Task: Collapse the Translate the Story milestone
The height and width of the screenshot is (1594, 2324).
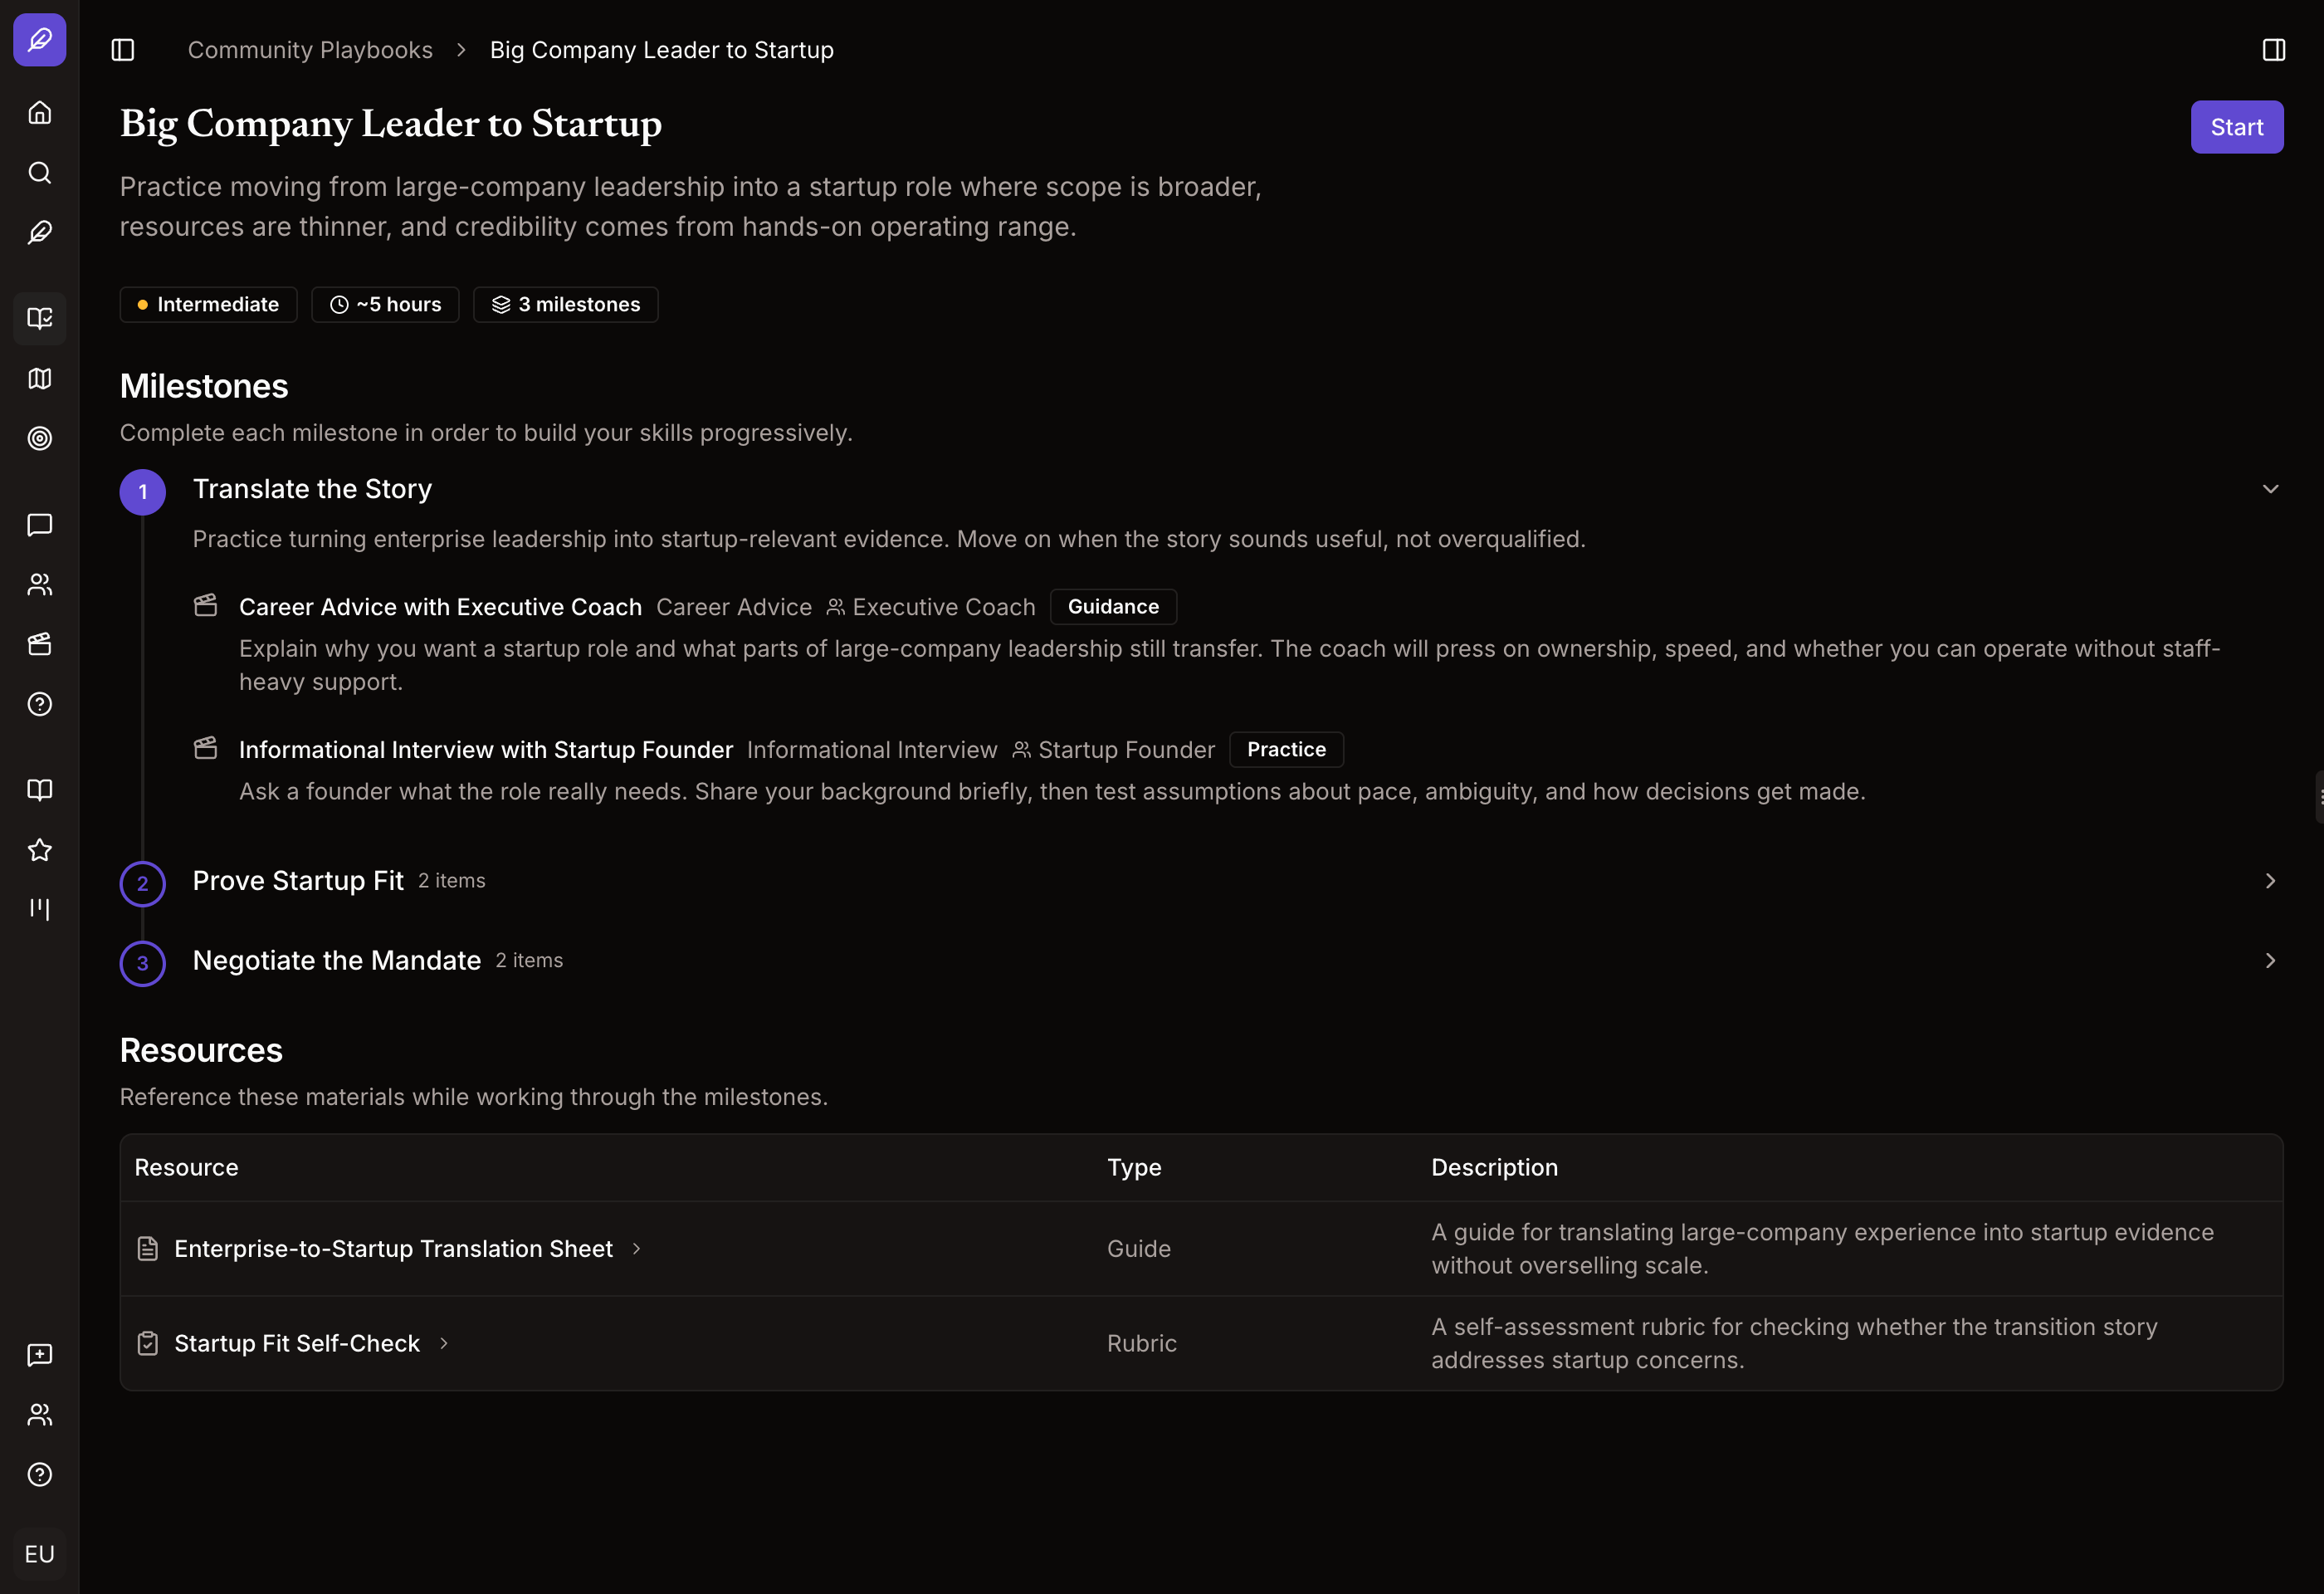Action: tap(2270, 489)
